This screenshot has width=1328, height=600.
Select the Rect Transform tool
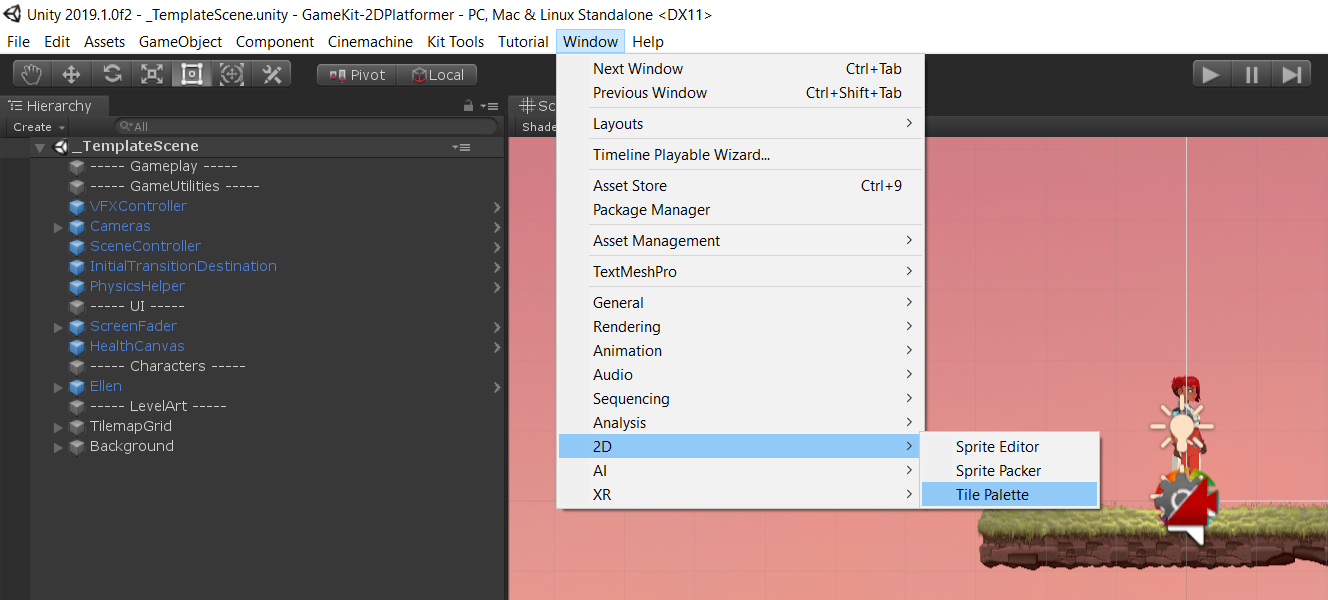click(192, 75)
